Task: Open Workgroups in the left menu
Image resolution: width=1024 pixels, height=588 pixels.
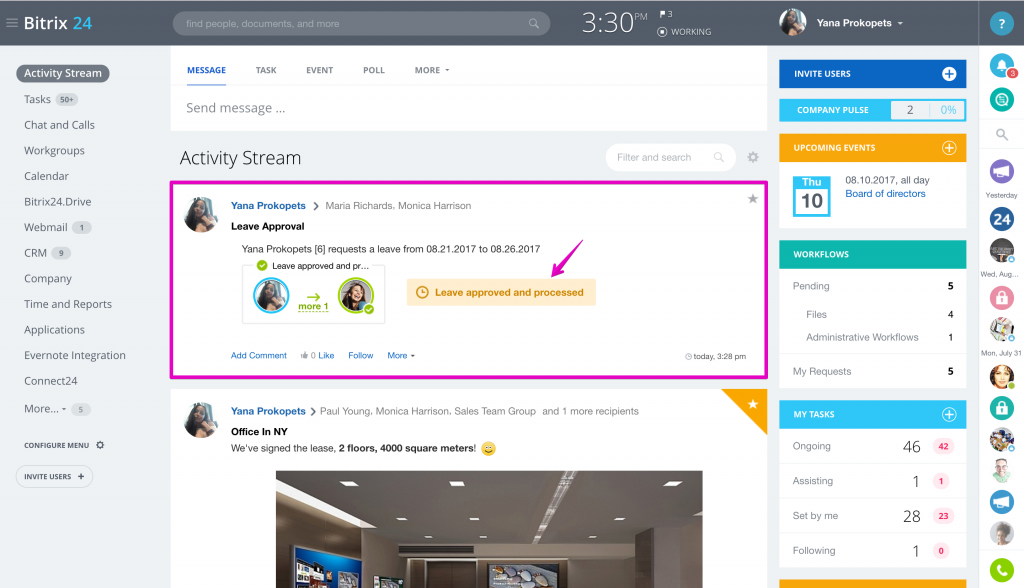Action: click(54, 150)
